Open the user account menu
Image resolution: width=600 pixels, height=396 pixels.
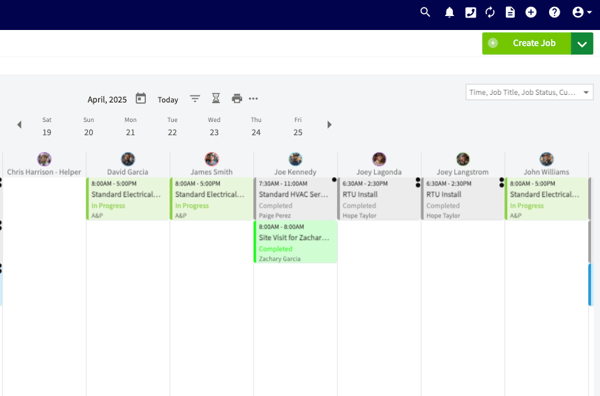582,13
